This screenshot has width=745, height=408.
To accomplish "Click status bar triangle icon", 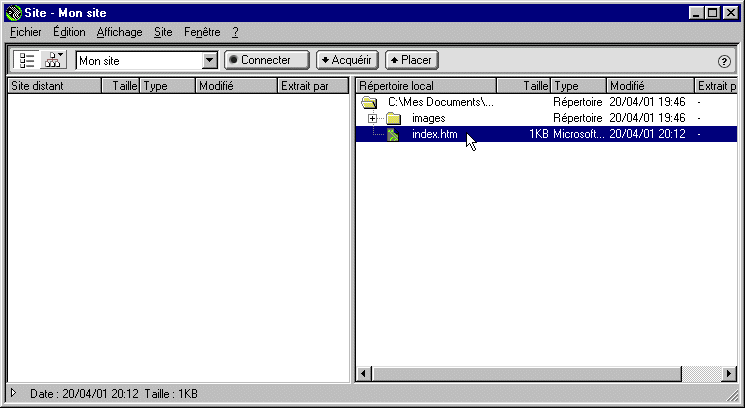I will pyautogui.click(x=13, y=393).
